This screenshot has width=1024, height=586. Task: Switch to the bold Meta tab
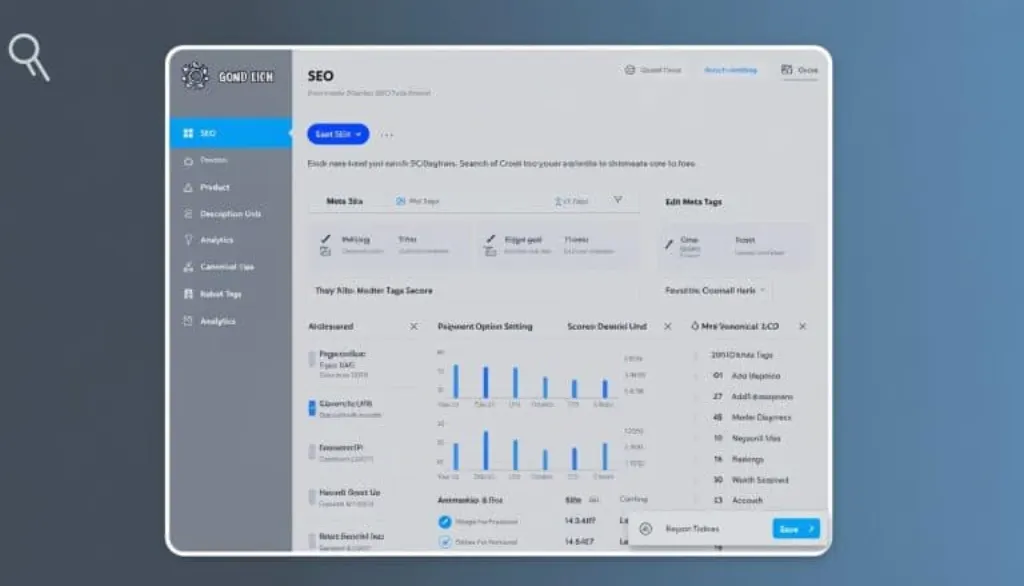[344, 201]
